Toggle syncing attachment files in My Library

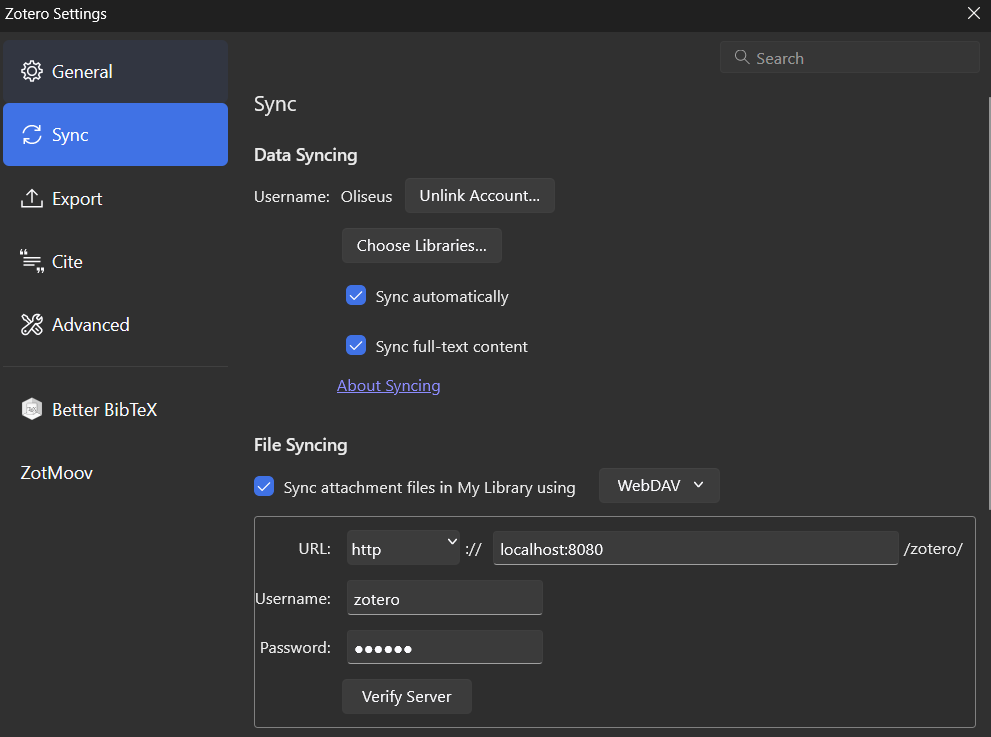(264, 486)
